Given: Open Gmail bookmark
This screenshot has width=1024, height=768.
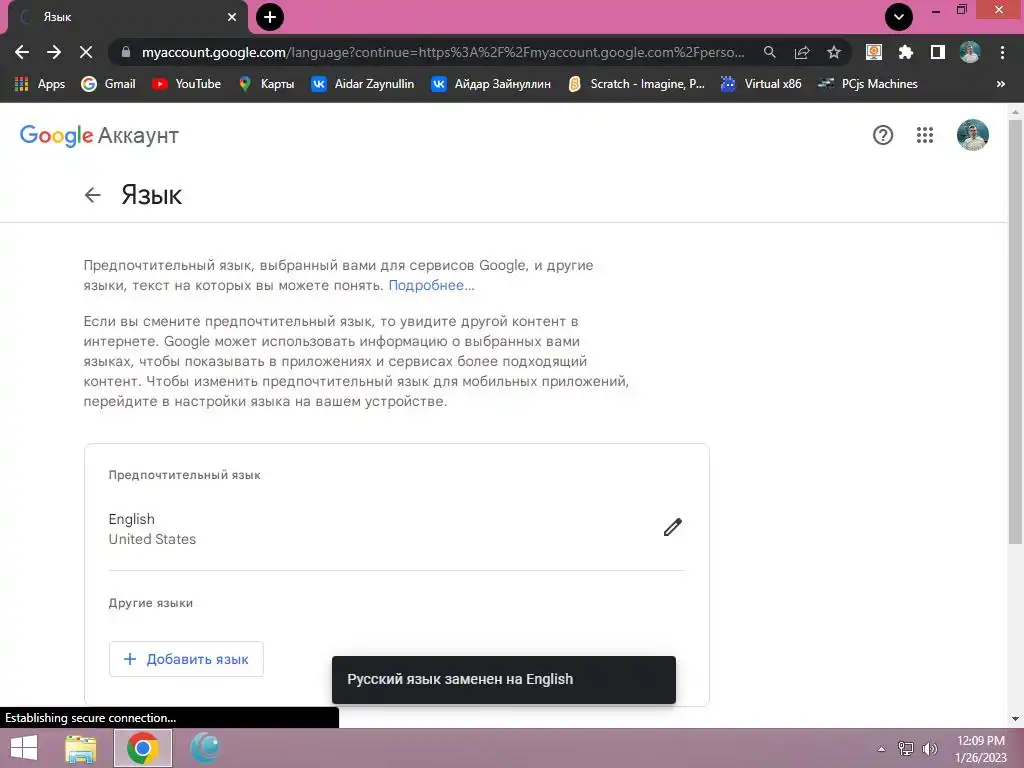Looking at the screenshot, I should coord(108,84).
